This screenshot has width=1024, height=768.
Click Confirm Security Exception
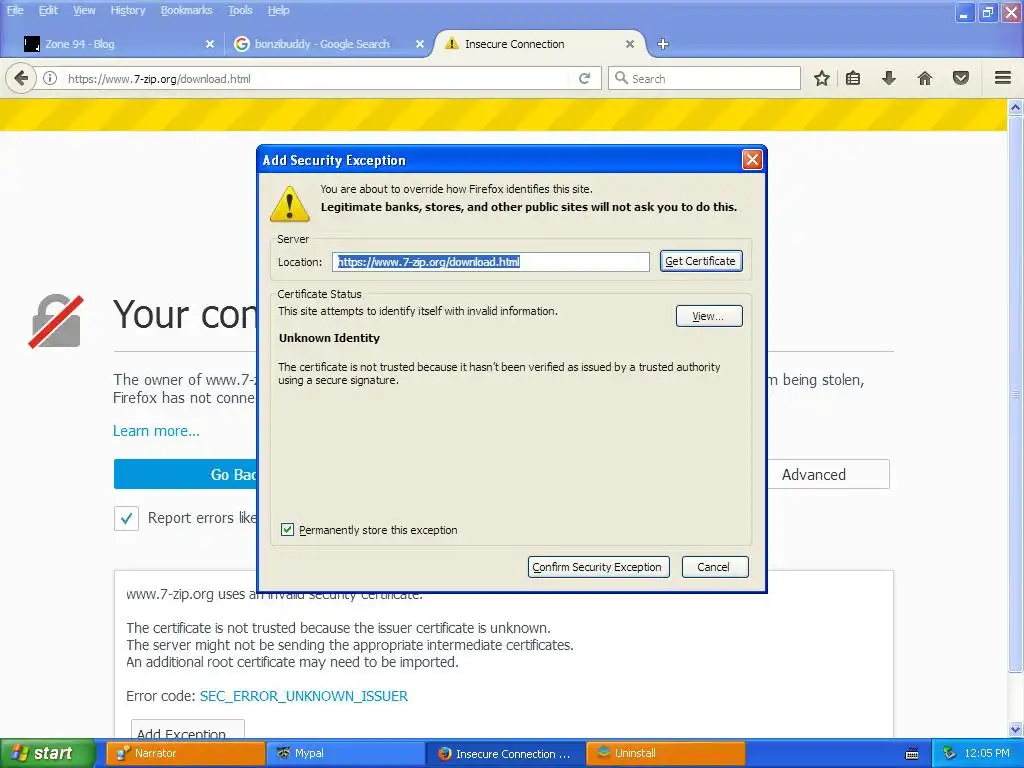click(598, 567)
